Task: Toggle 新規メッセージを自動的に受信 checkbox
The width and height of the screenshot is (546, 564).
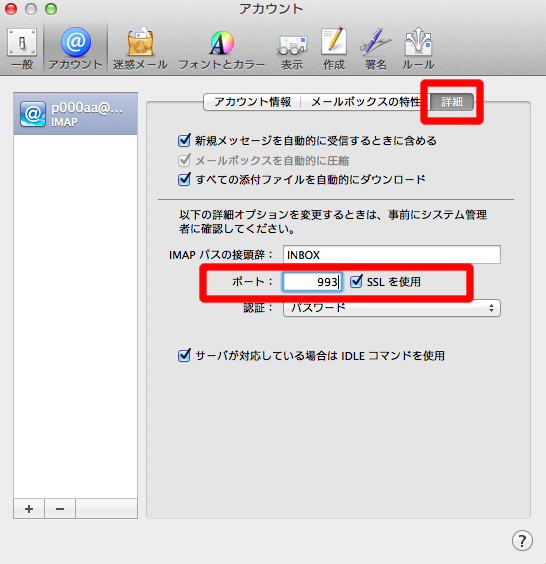Action: click(184, 140)
